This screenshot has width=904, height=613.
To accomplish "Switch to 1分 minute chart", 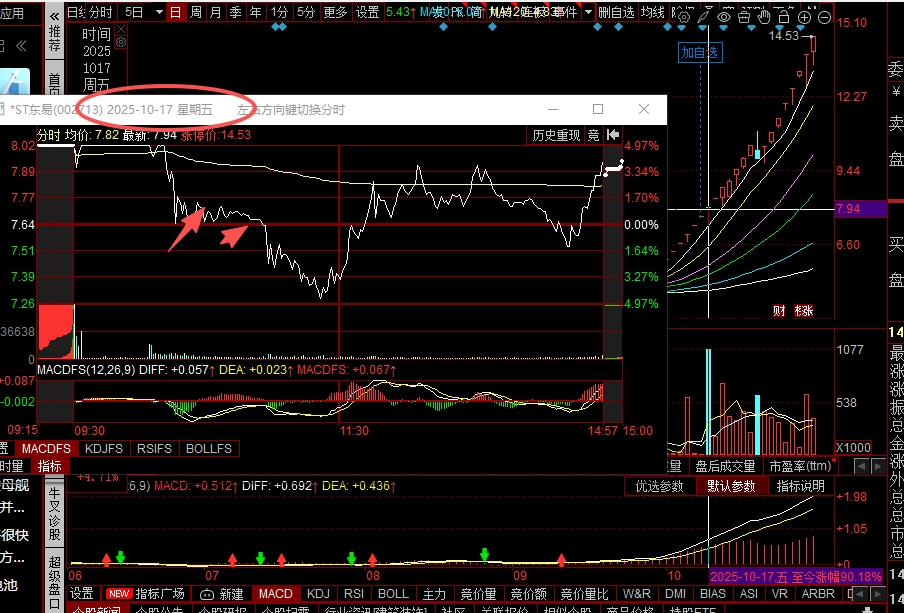I will [x=280, y=12].
